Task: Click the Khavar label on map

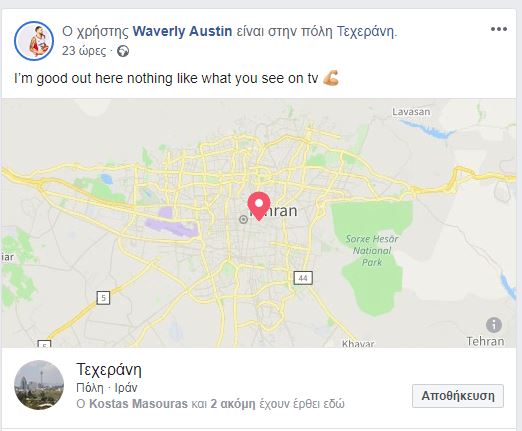Action: (358, 343)
